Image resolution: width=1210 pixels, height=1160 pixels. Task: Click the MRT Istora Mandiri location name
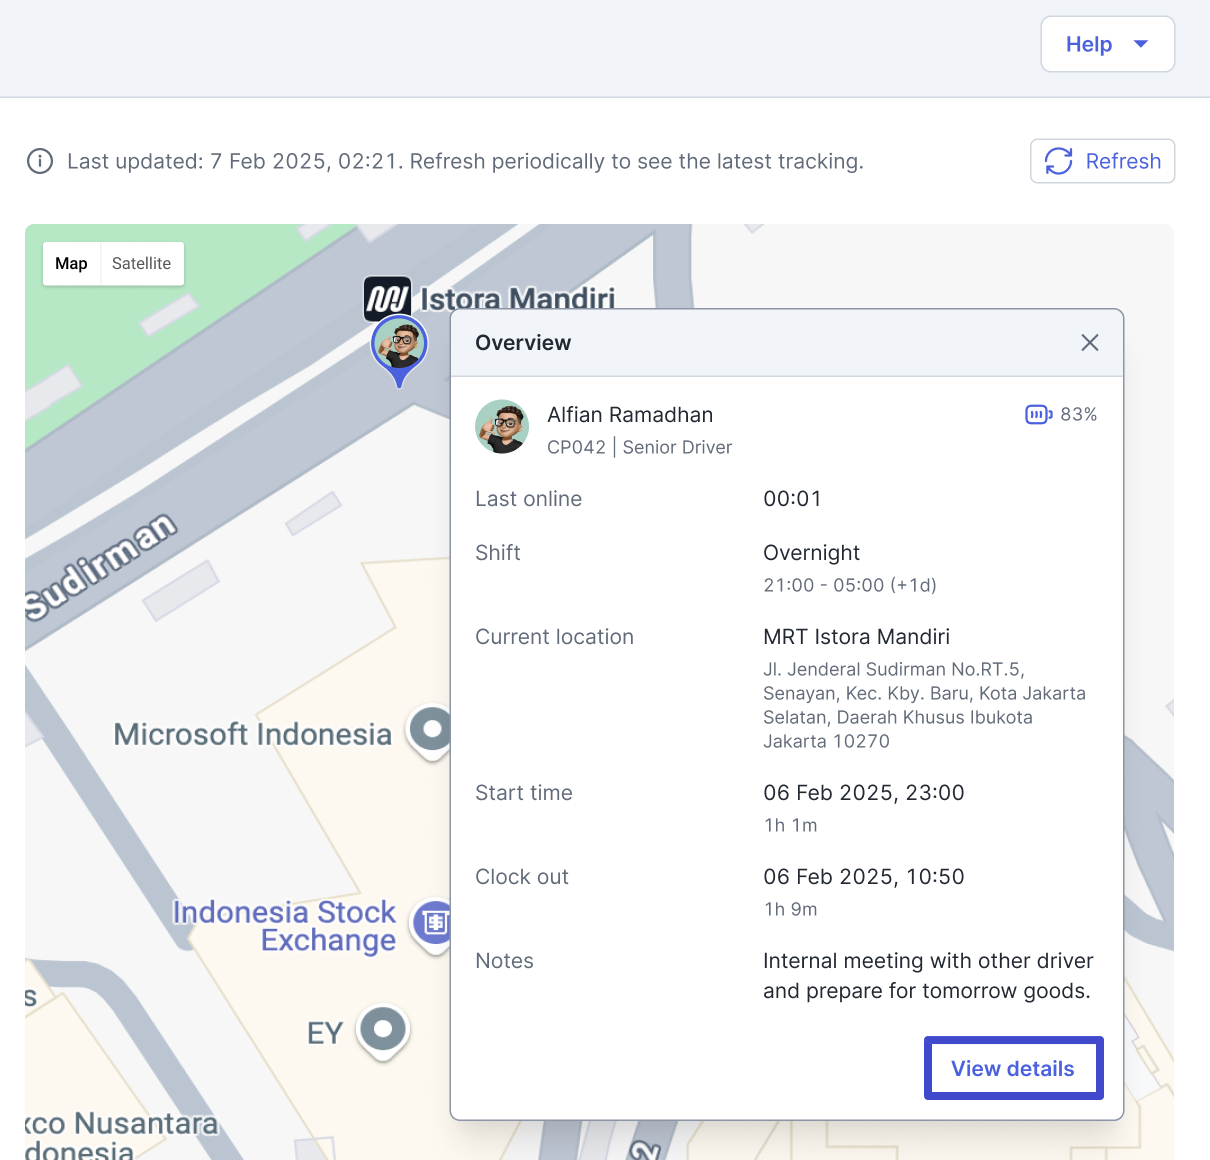pos(856,637)
